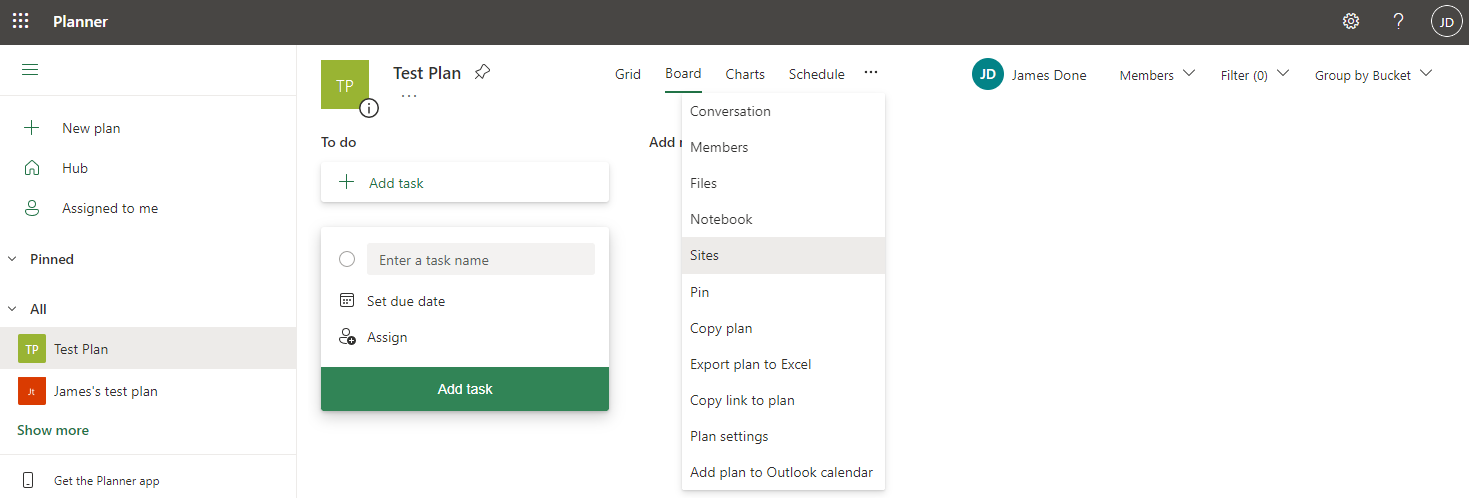The image size is (1469, 498).
Task: Click the James Done JD avatar
Action: point(988,74)
